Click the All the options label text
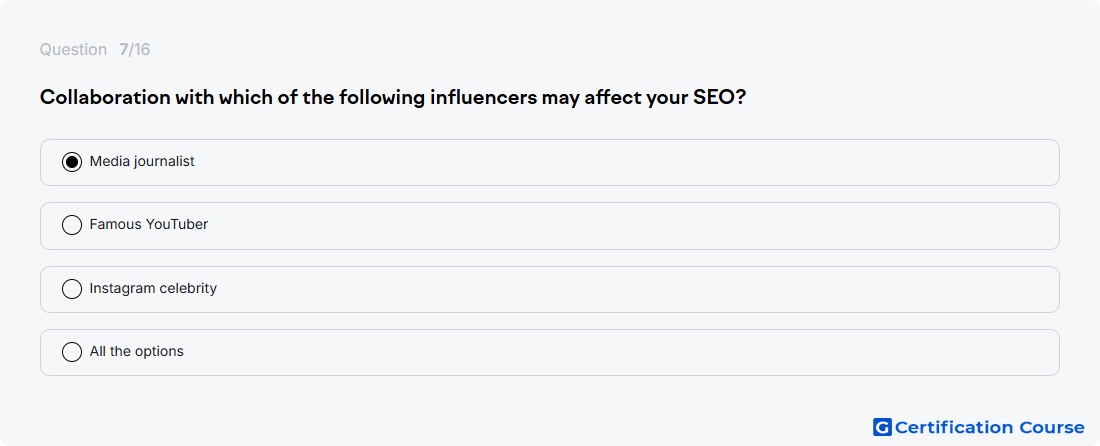 click(137, 351)
